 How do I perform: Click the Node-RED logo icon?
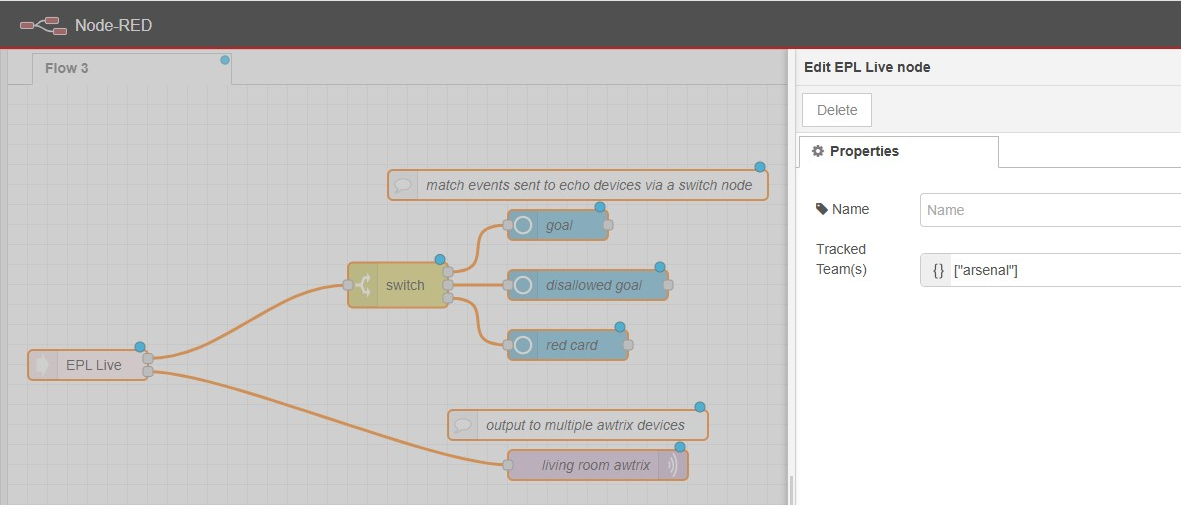click(42, 25)
